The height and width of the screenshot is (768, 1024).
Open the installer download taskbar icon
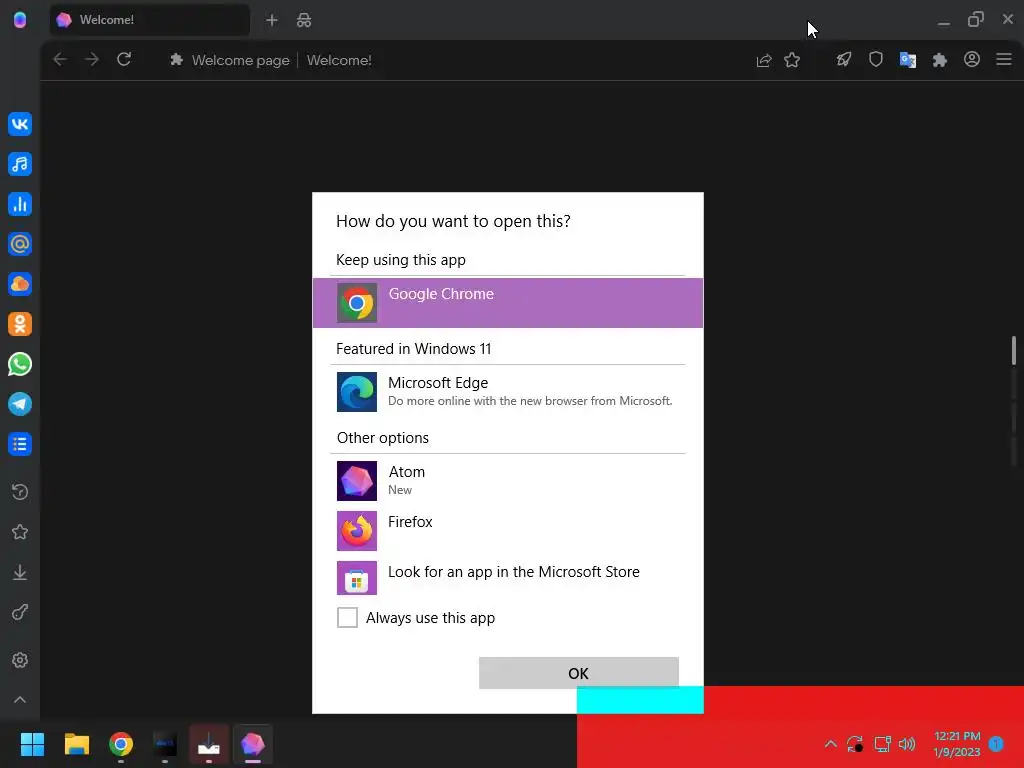(209, 744)
